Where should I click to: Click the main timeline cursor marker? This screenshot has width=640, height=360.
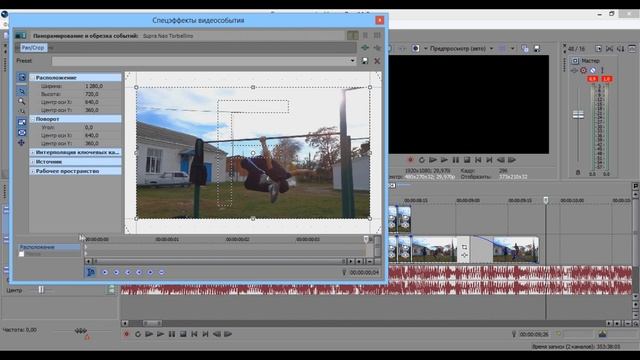coord(546,200)
